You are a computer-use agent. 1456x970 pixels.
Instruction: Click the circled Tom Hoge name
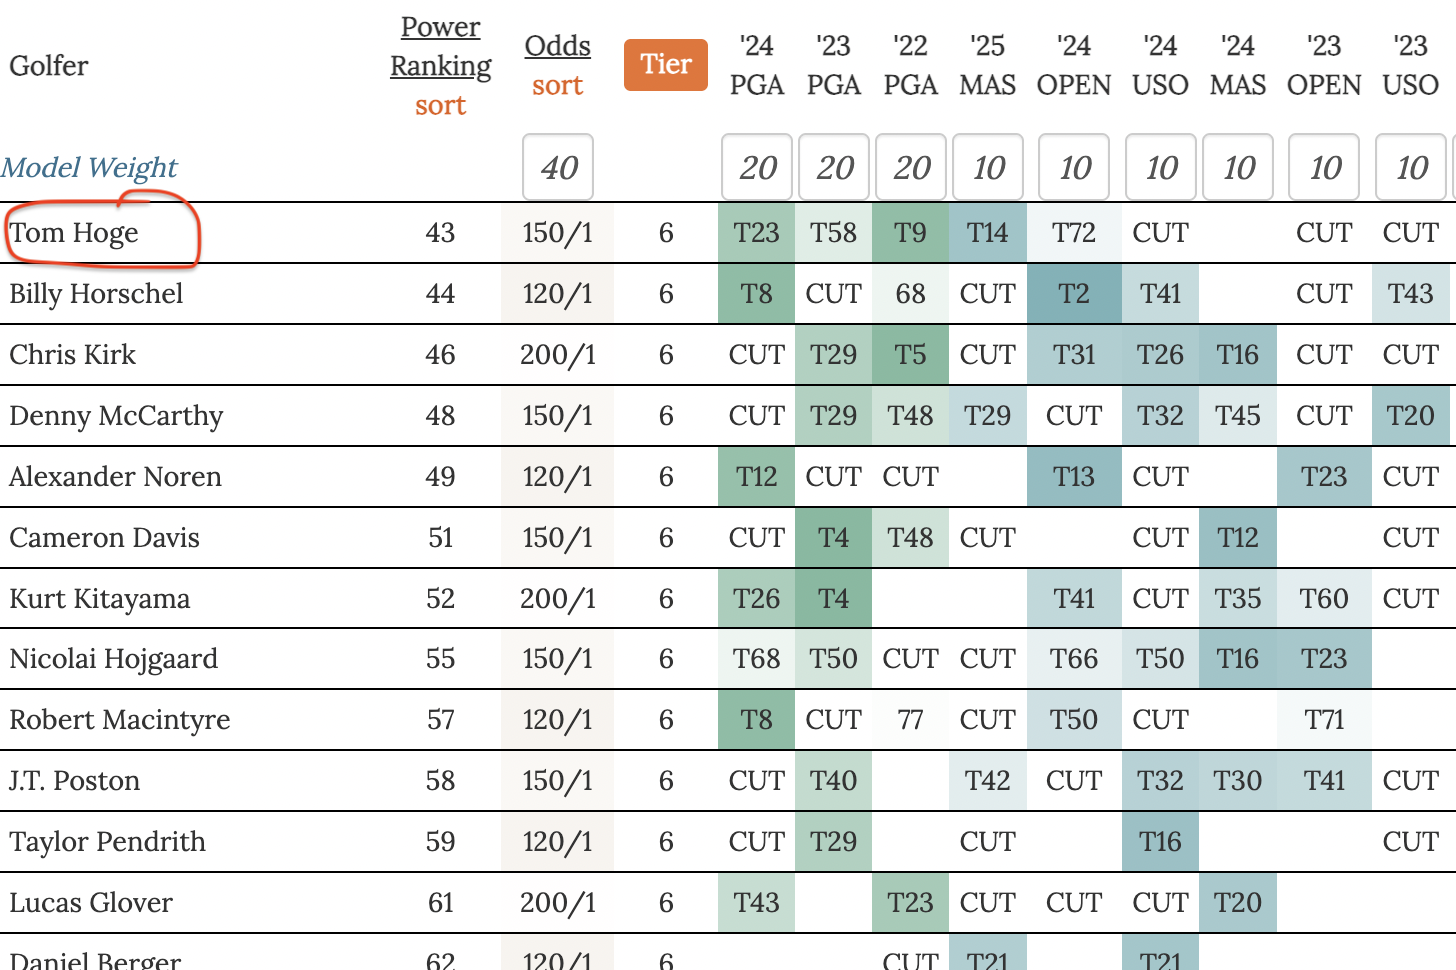click(x=75, y=233)
